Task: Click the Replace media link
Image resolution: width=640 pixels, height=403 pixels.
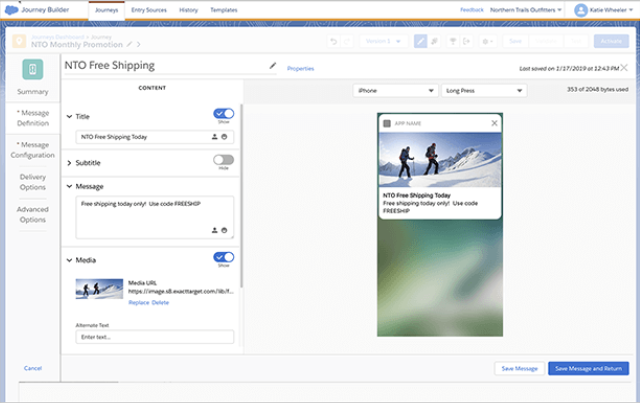Action: tap(139, 303)
